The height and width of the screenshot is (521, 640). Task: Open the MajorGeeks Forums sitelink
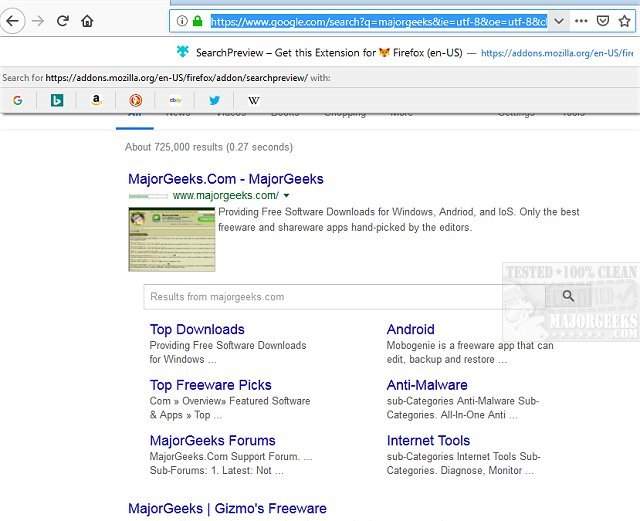tap(212, 441)
